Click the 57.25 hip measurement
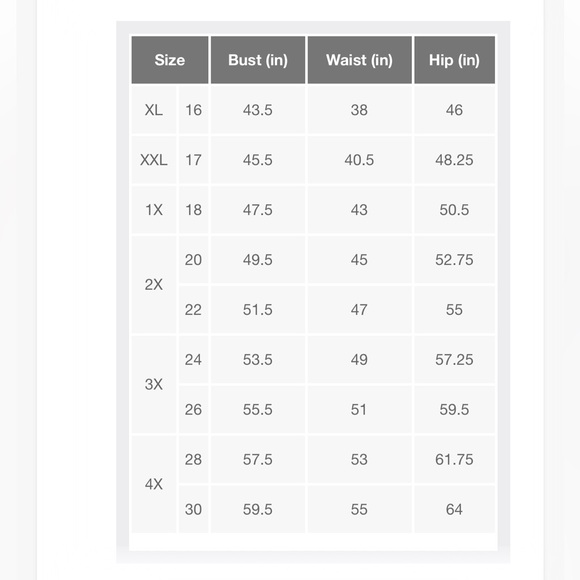This screenshot has height=580, width=580. (x=455, y=360)
